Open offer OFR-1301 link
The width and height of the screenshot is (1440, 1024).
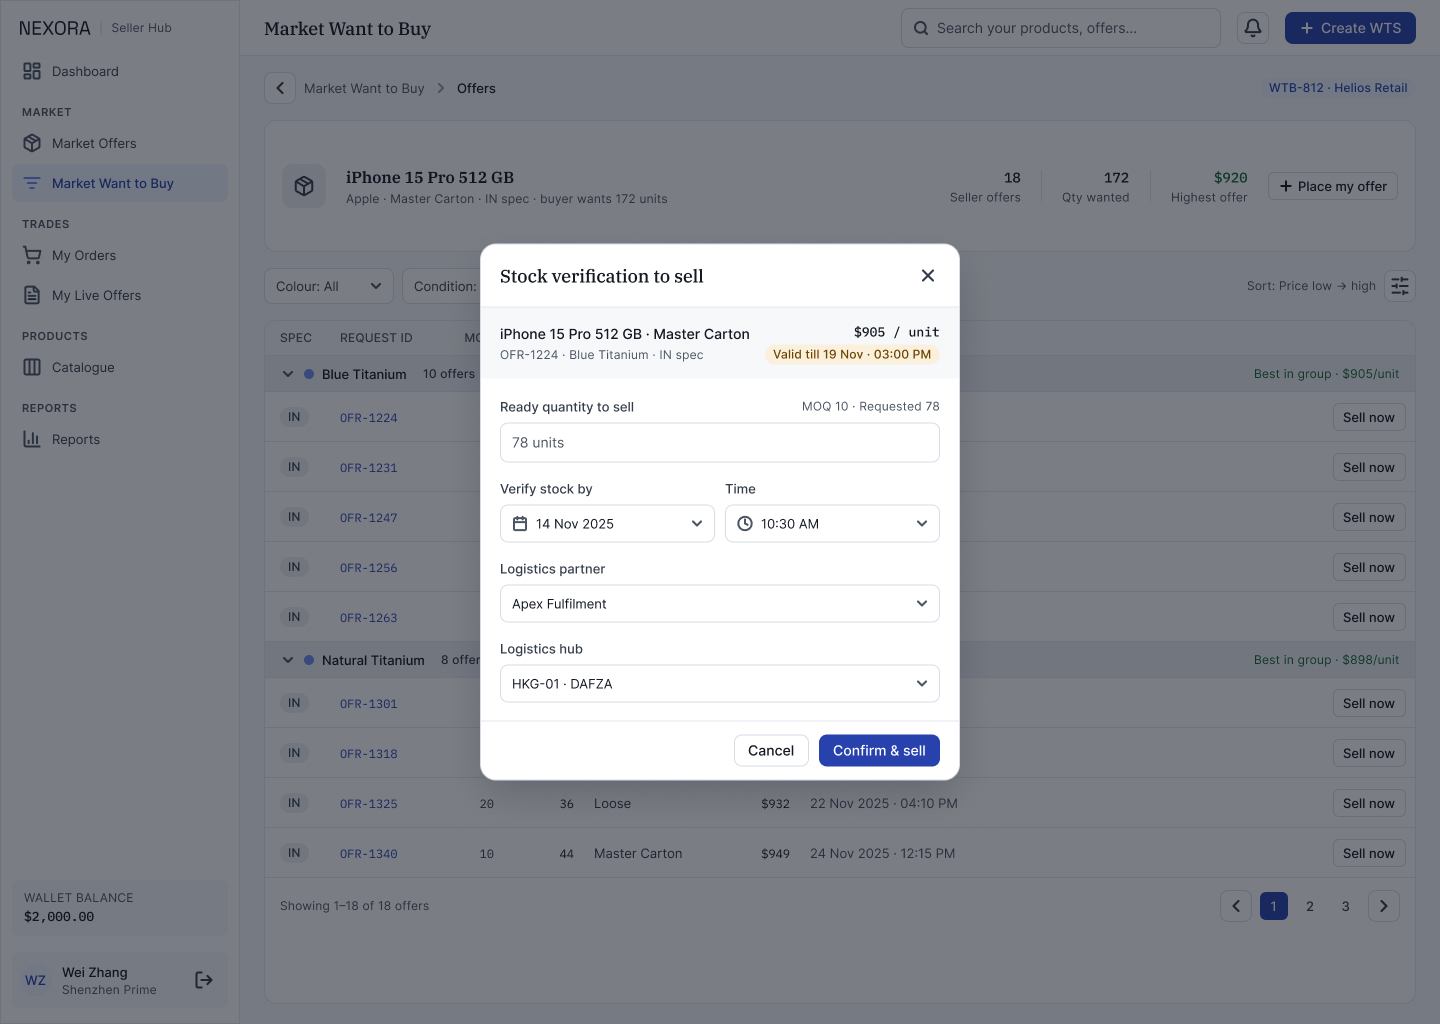coord(369,704)
